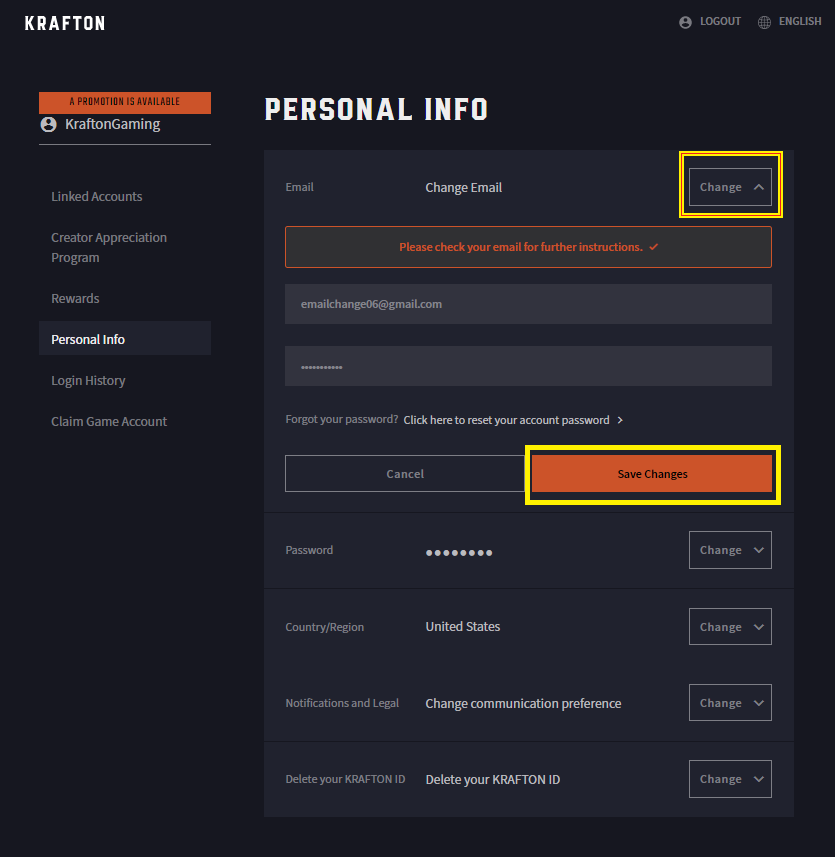Click the Cancel button
The image size is (835, 857).
[405, 474]
